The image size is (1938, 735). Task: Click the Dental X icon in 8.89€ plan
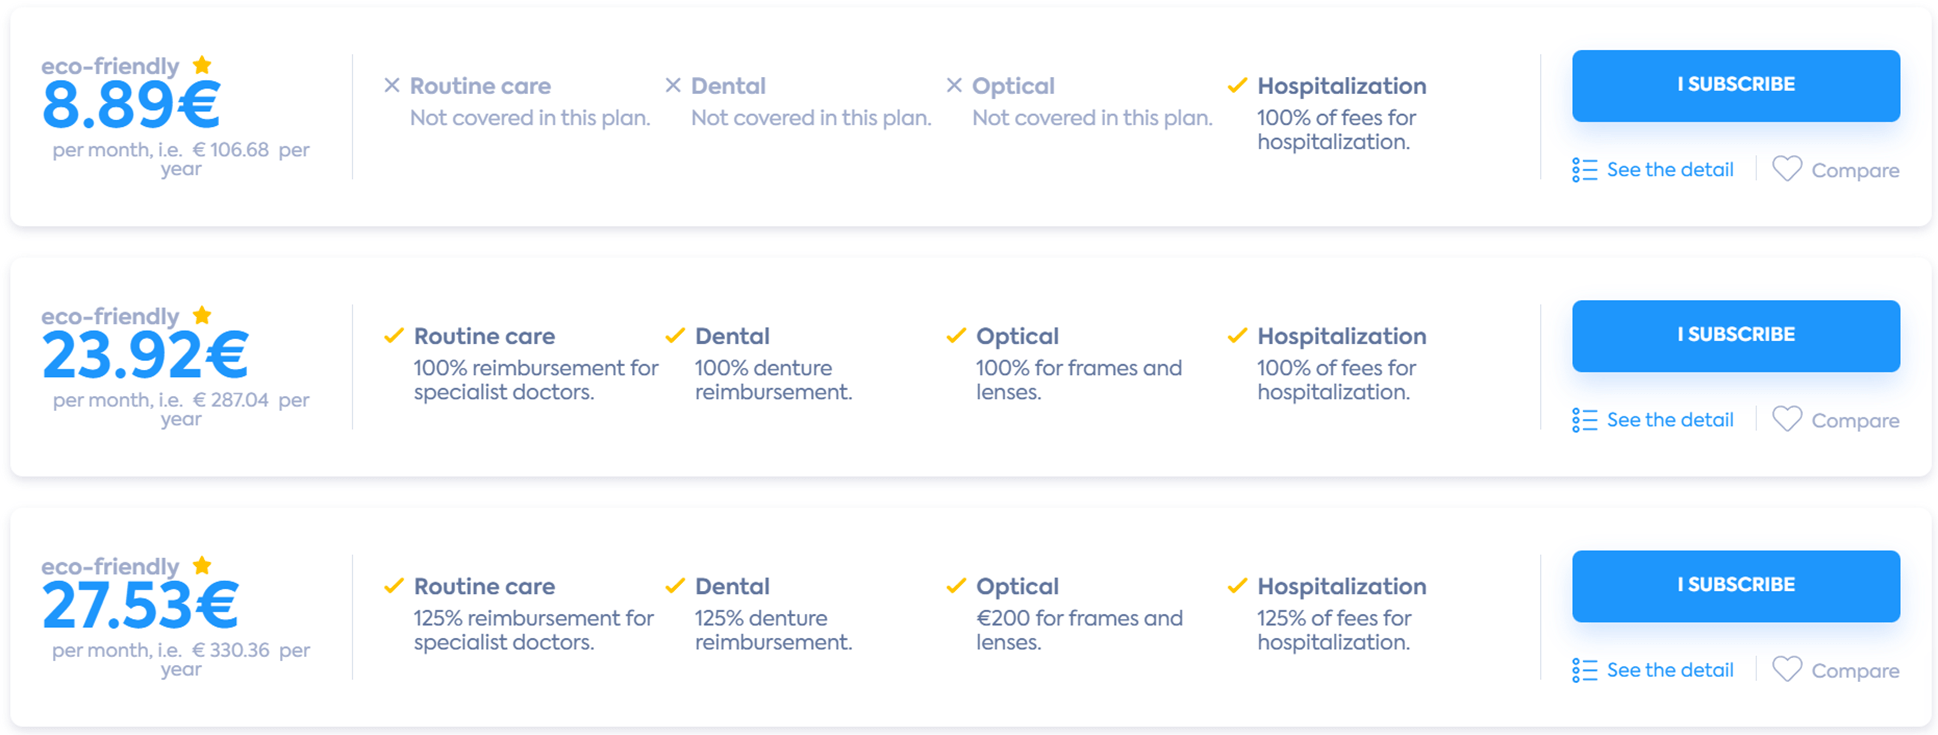click(673, 86)
